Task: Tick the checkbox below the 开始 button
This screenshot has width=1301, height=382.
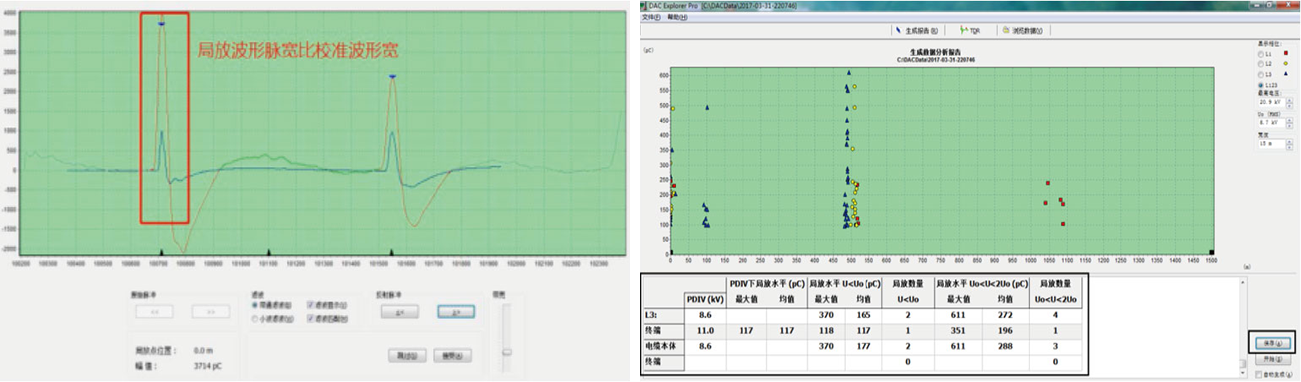Action: pyautogui.click(x=1259, y=374)
